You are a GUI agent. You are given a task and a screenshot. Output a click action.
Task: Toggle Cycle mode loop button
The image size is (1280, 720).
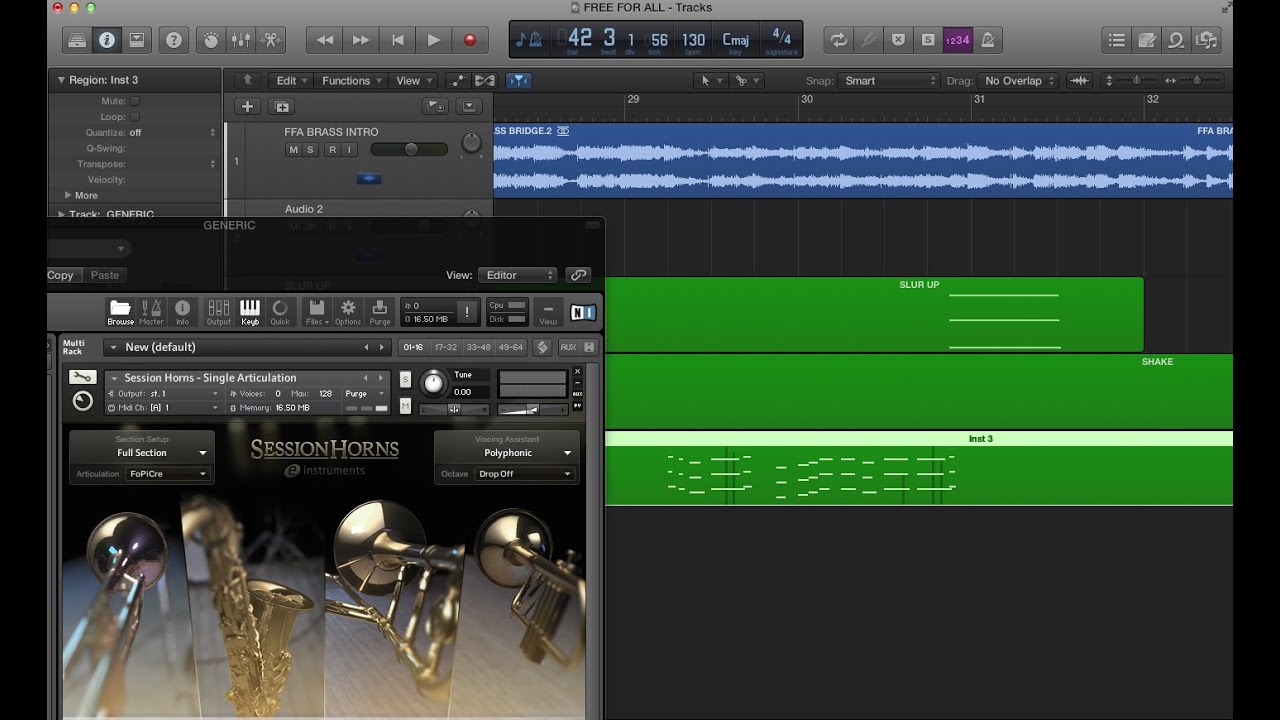point(838,40)
